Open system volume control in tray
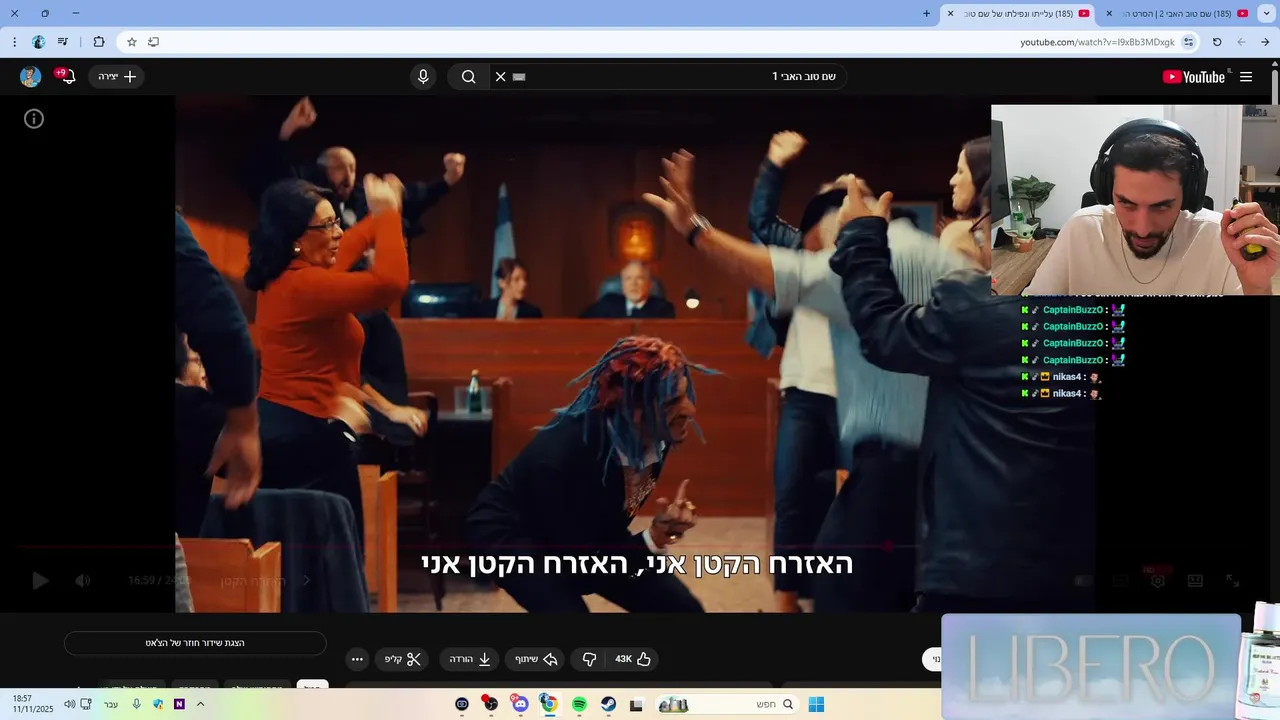Viewport: 1280px width, 720px height. 69,704
